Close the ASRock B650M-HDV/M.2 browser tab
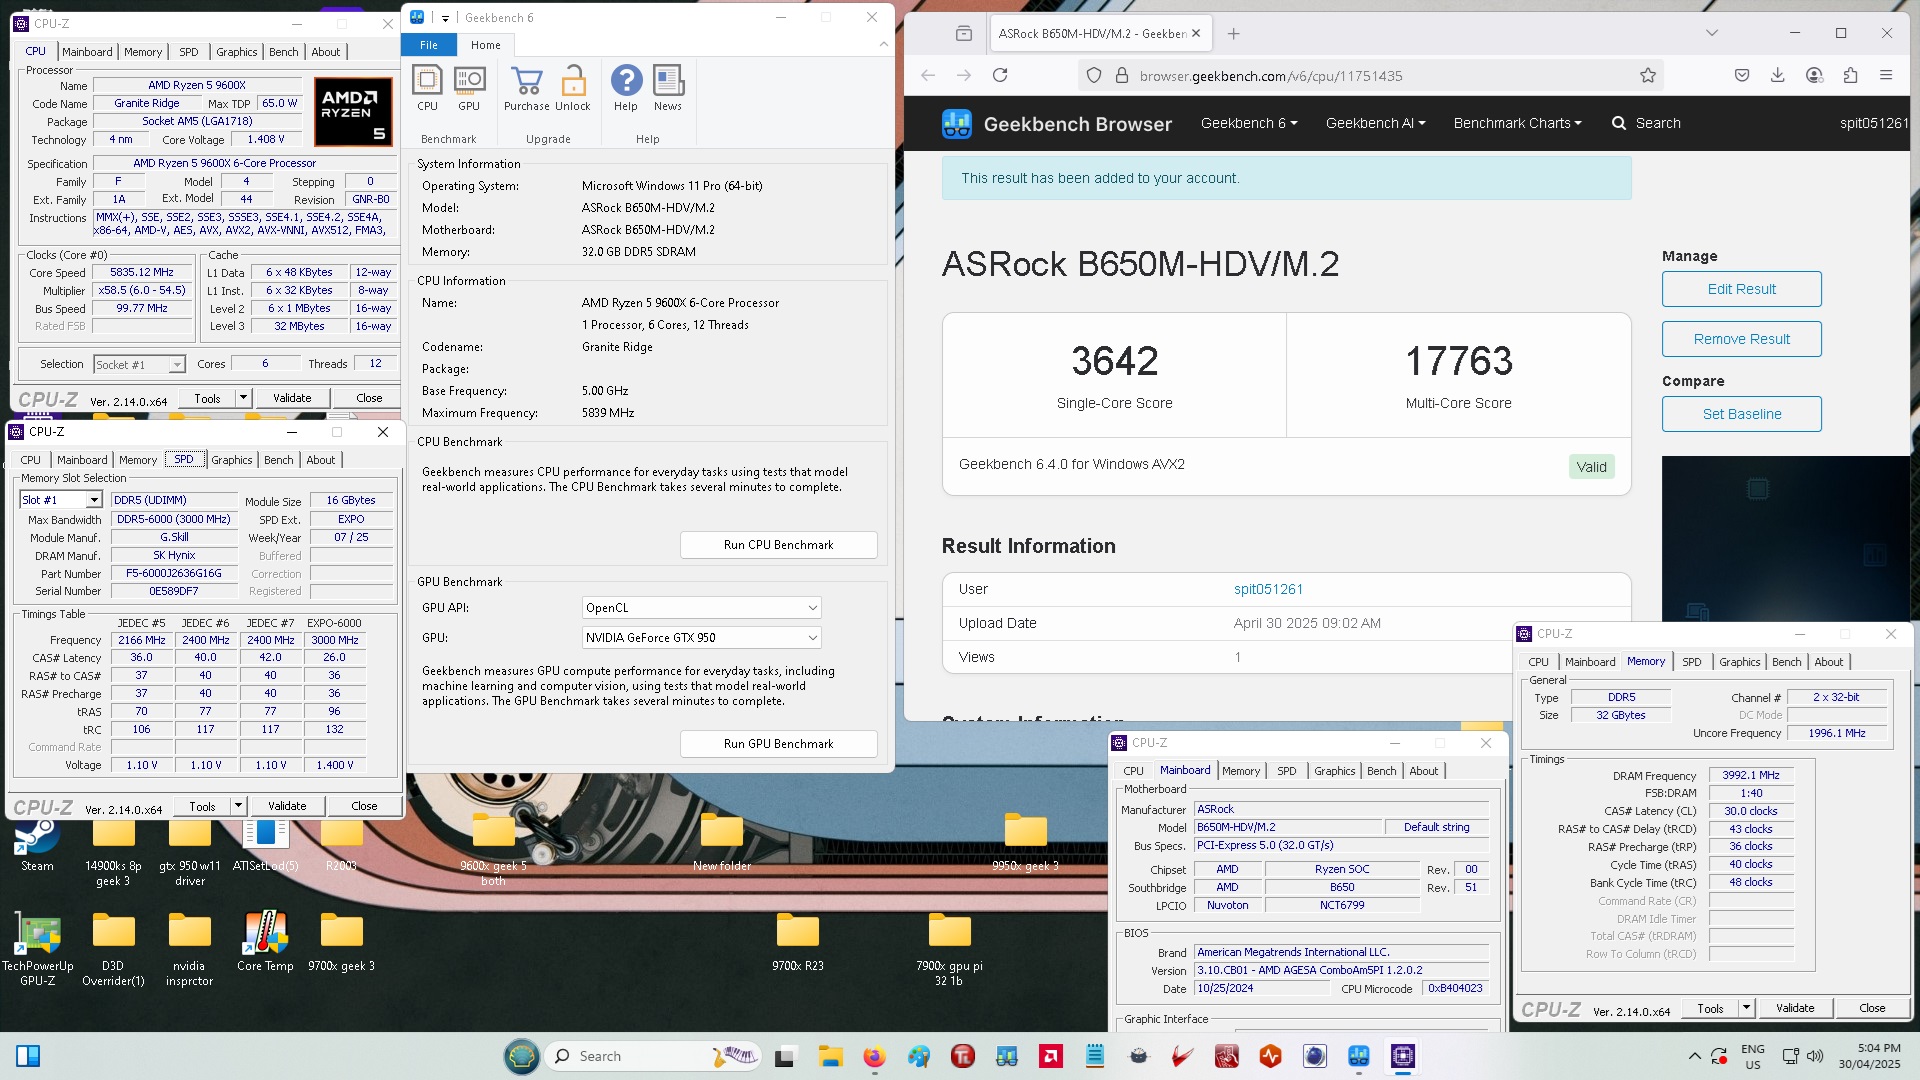 (x=1196, y=33)
